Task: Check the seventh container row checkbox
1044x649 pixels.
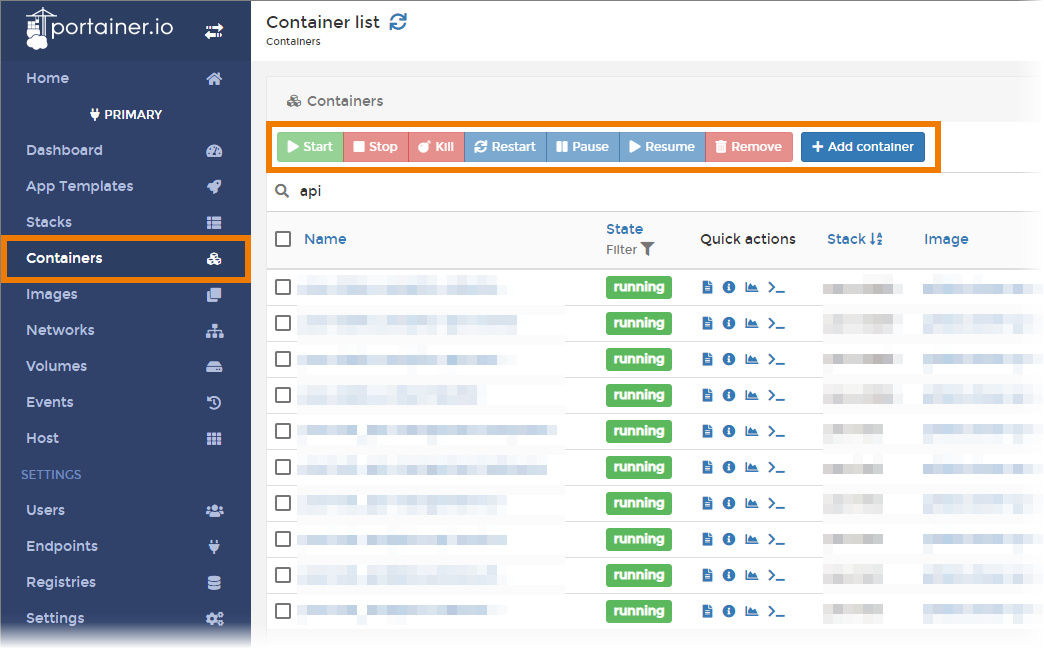Action: tap(283, 503)
